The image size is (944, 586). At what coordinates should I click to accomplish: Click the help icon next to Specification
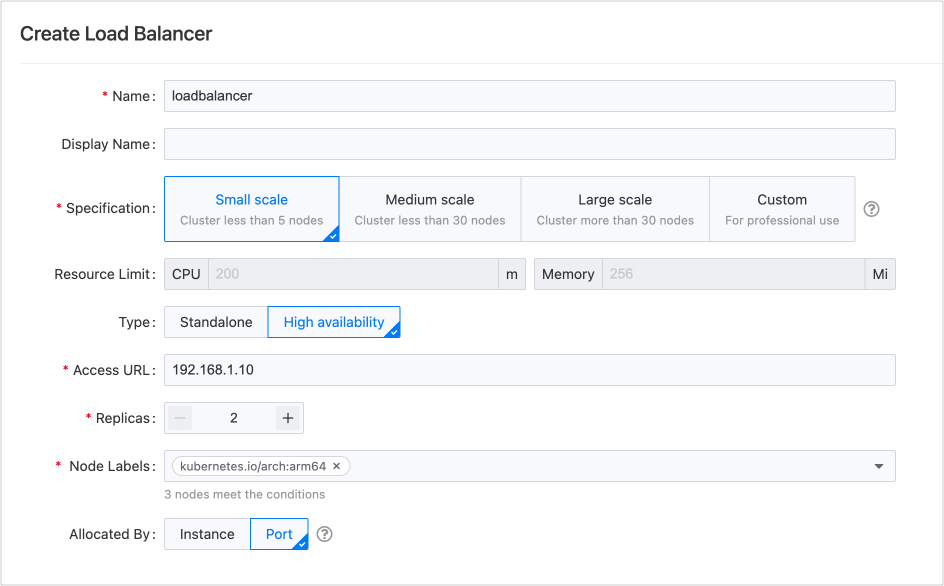click(871, 209)
